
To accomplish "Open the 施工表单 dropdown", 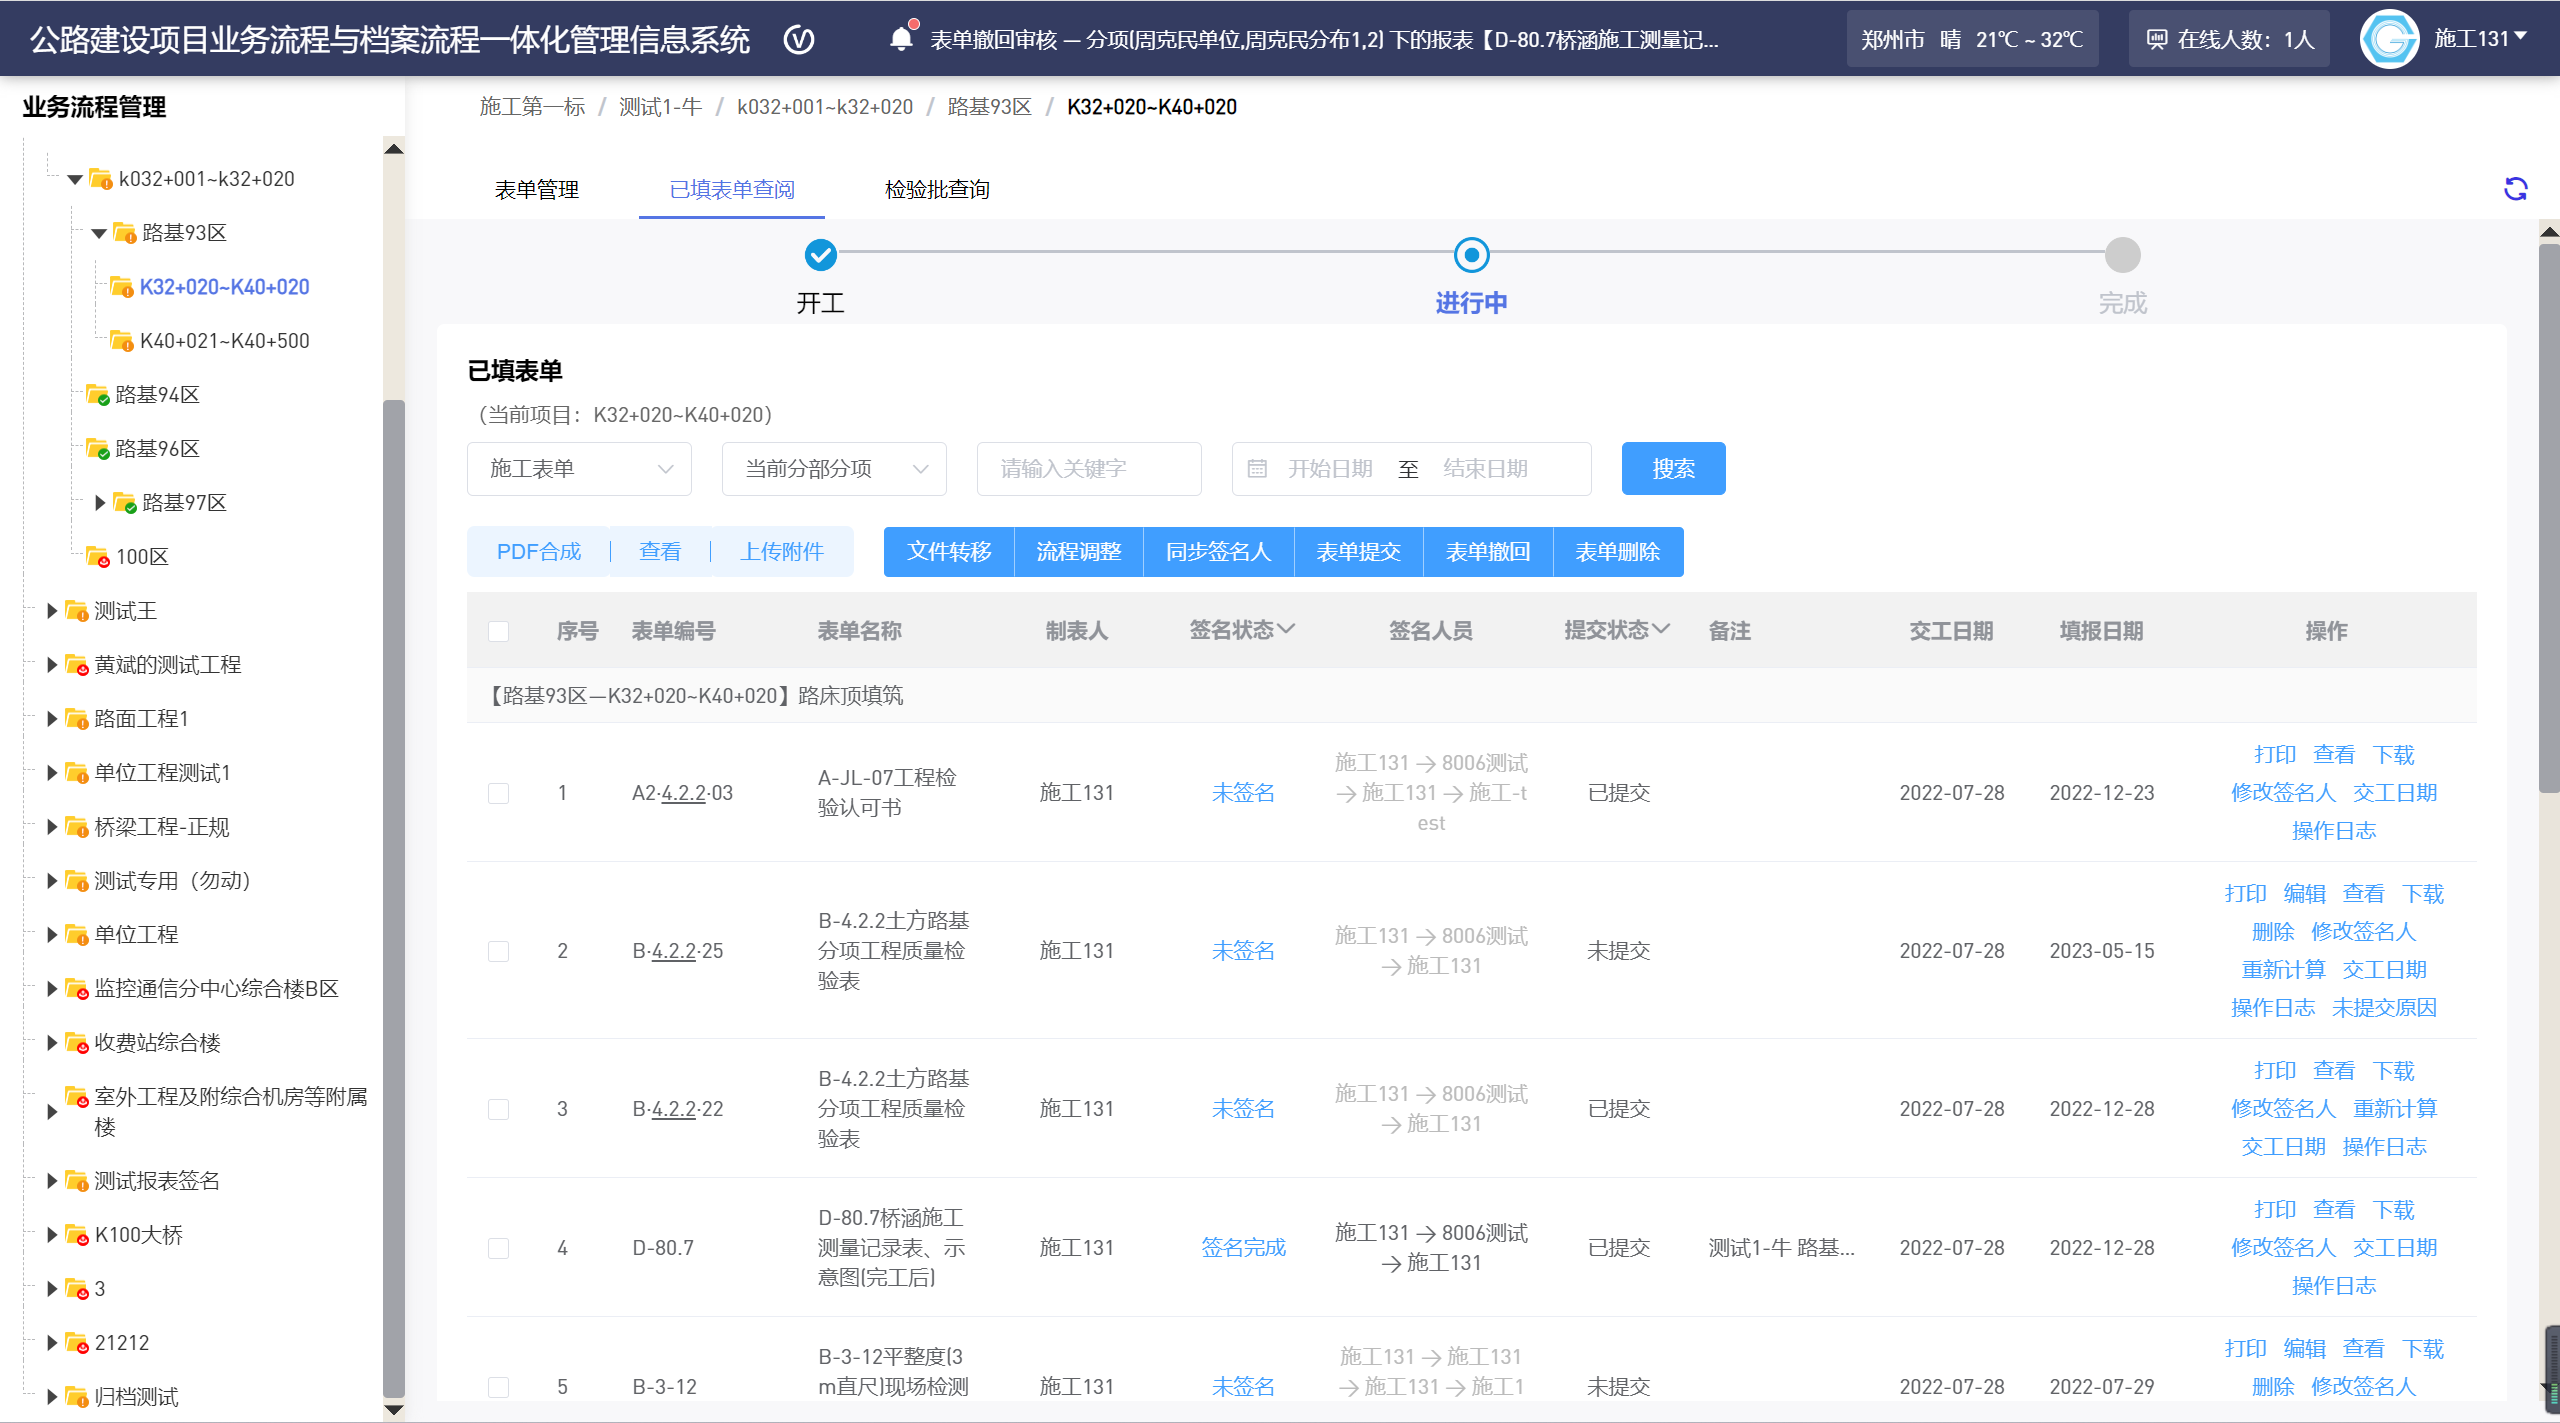I will 580,469.
